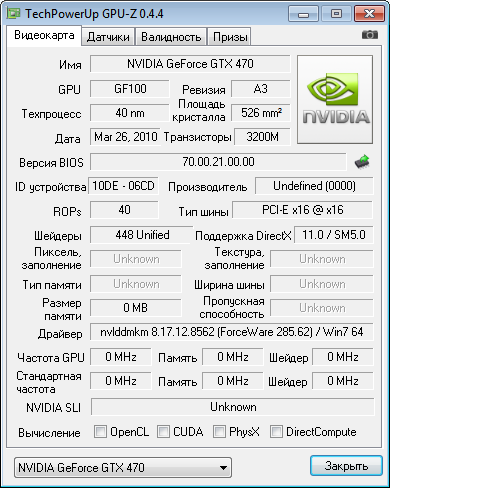This screenshot has height=488, width=480.
Task: Click DirectX support 11.0 / SM5.0
Action: tap(334, 235)
